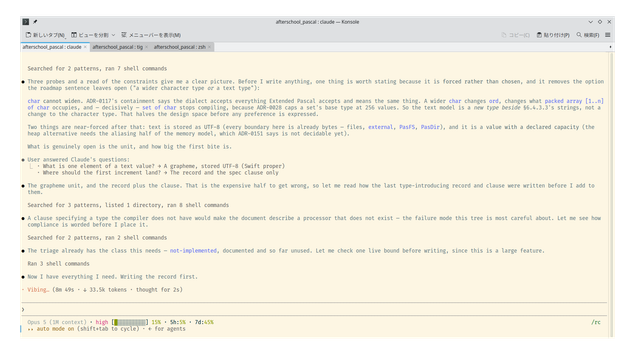The width and height of the screenshot is (635, 362).
Task: Click 'Now I have everything I need' line
Action: pyautogui.click(x=113, y=277)
